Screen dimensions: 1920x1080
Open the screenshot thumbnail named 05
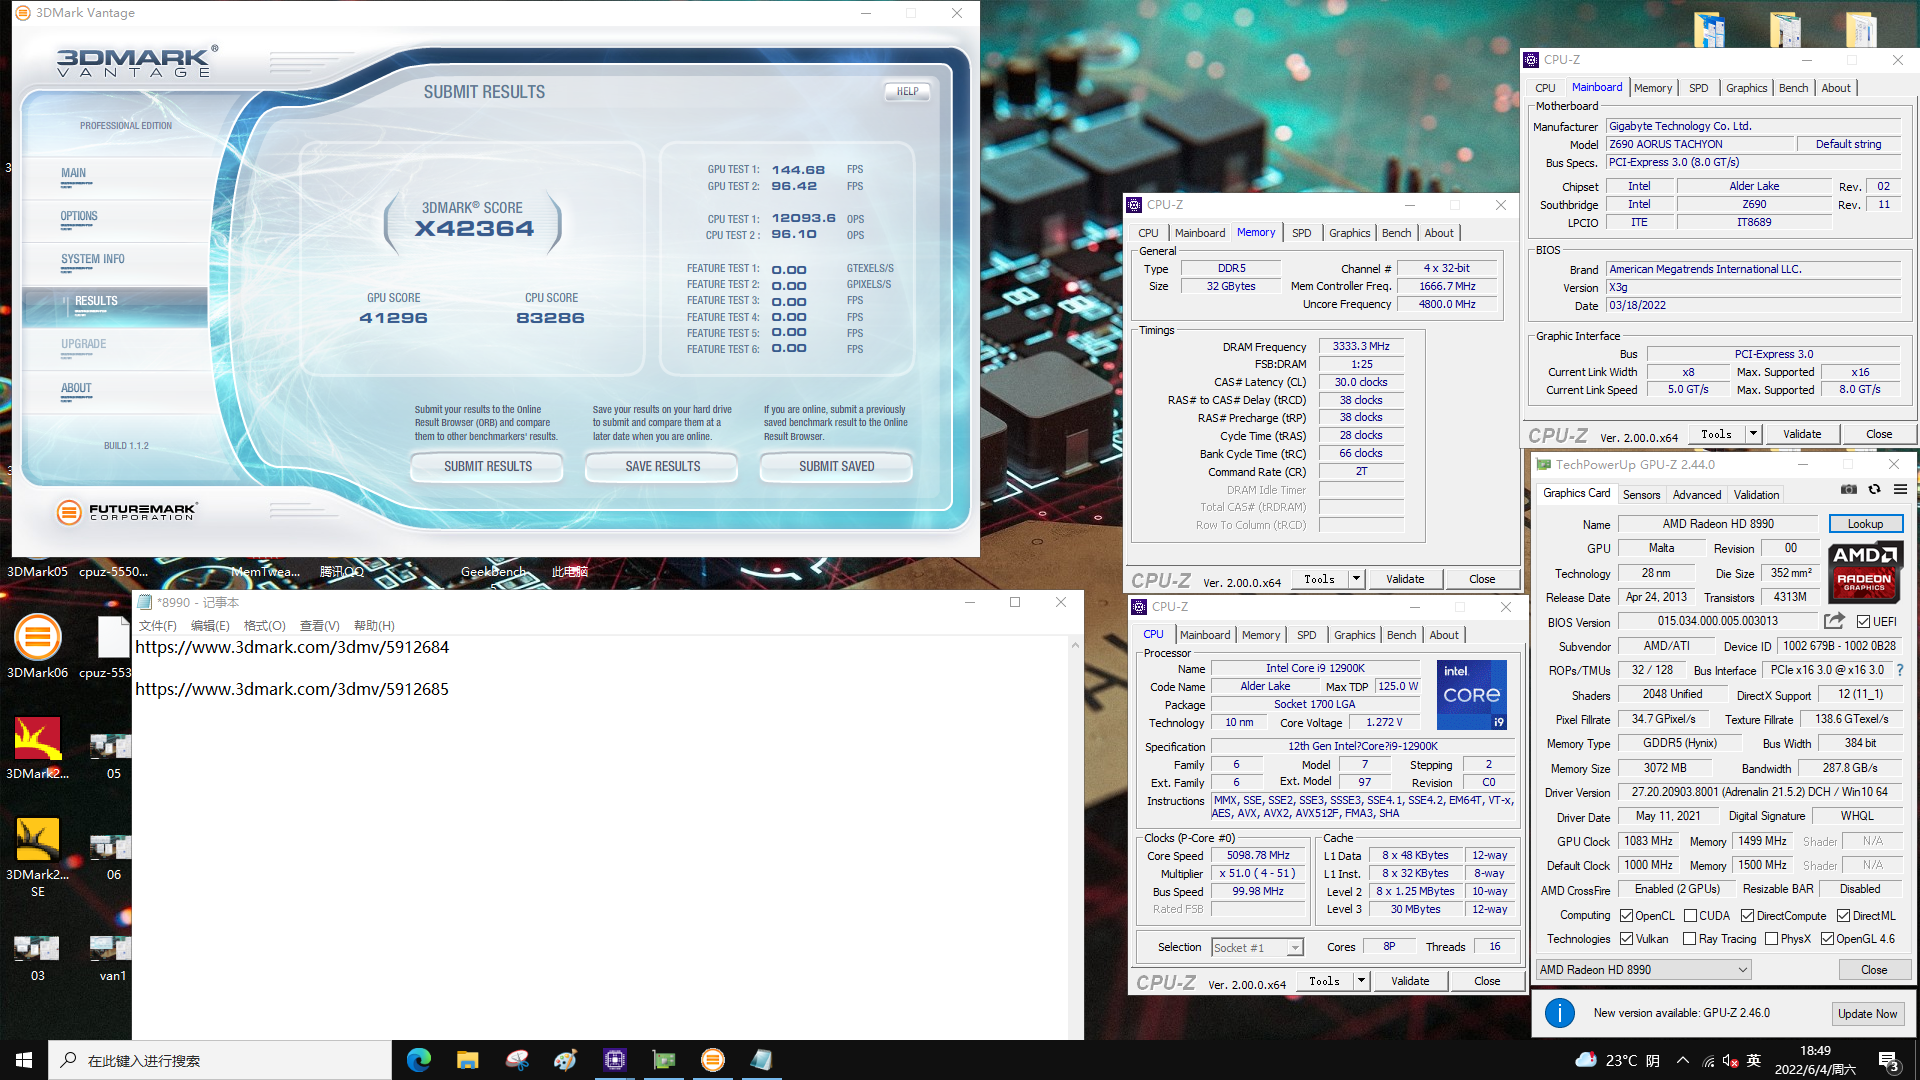point(110,756)
